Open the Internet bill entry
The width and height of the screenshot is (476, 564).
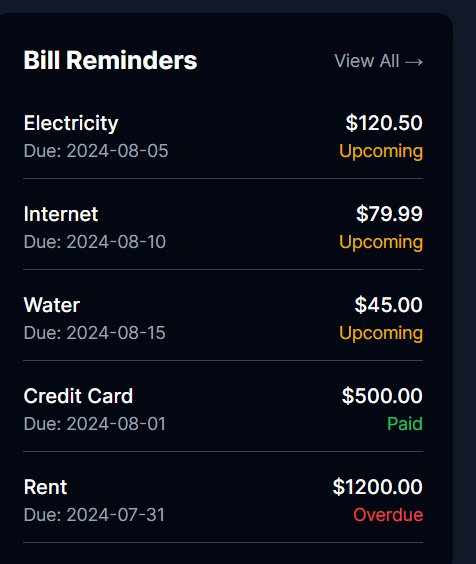(x=223, y=228)
